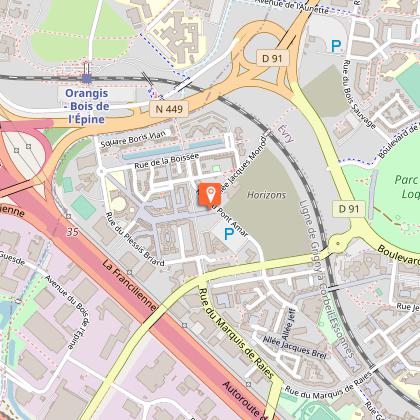Image resolution: width=420 pixels, height=420 pixels.
Task: Click the parking icon near Rue du Bois Sauvage
Action: coord(336,47)
